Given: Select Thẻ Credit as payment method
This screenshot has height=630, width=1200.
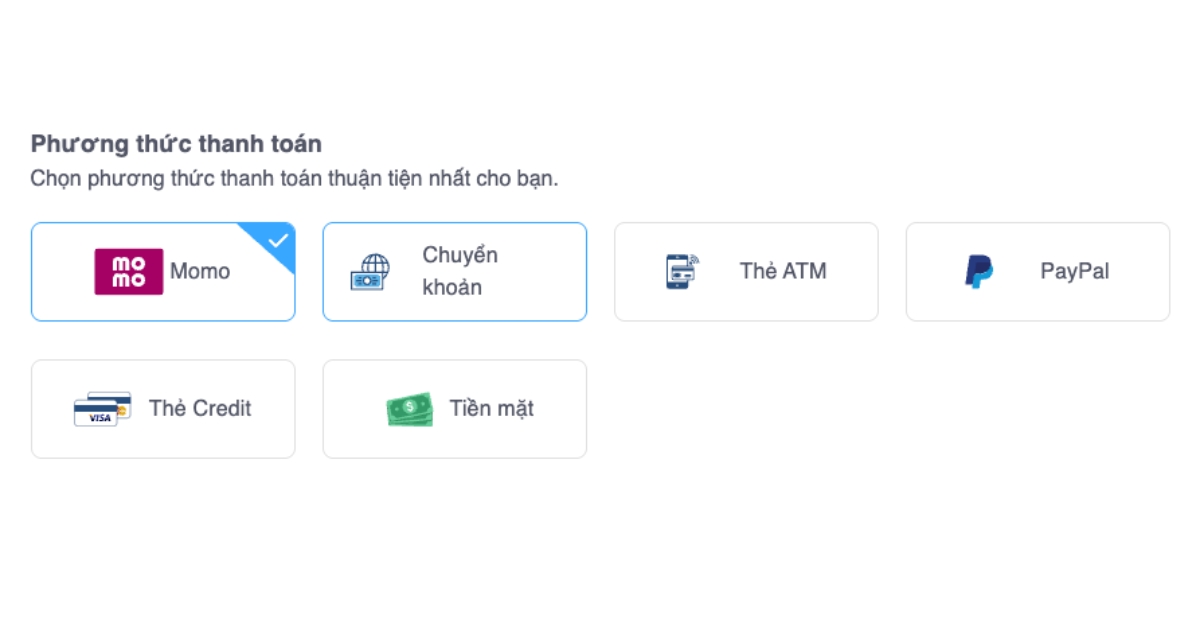Looking at the screenshot, I should tap(163, 408).
